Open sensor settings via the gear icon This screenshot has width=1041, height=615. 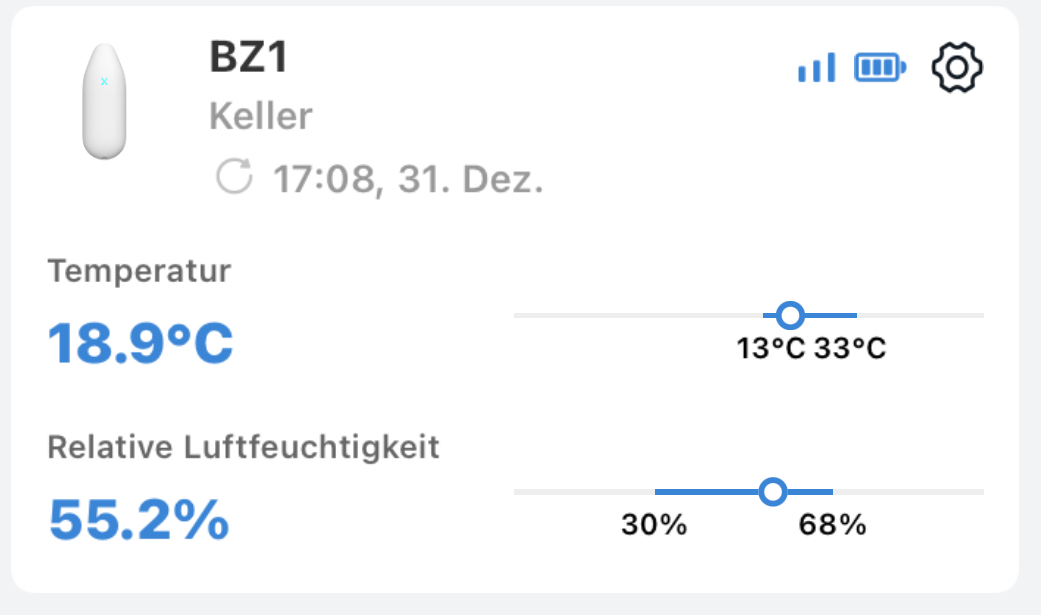pyautogui.click(x=957, y=68)
